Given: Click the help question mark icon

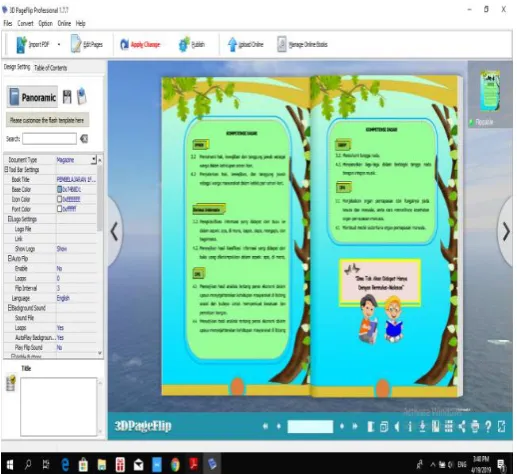Looking at the screenshot, I should click(488, 426).
